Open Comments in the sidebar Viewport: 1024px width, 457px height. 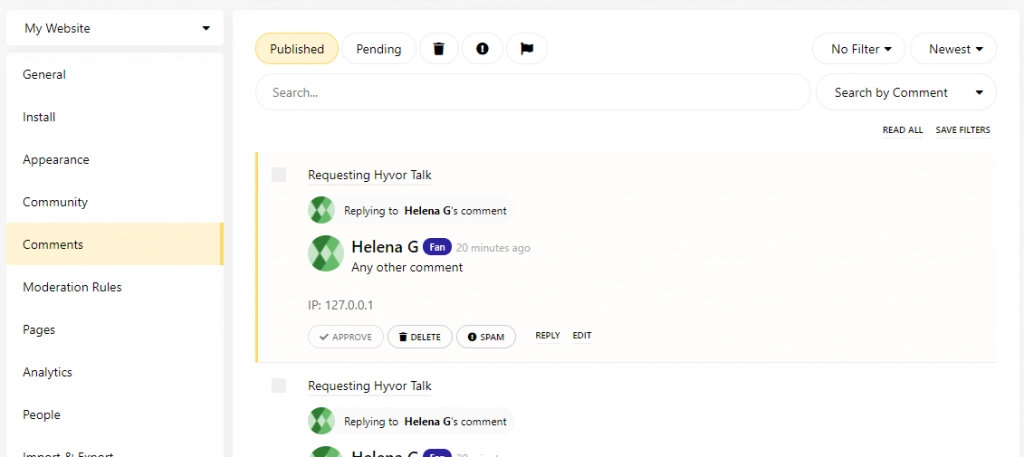(115, 244)
